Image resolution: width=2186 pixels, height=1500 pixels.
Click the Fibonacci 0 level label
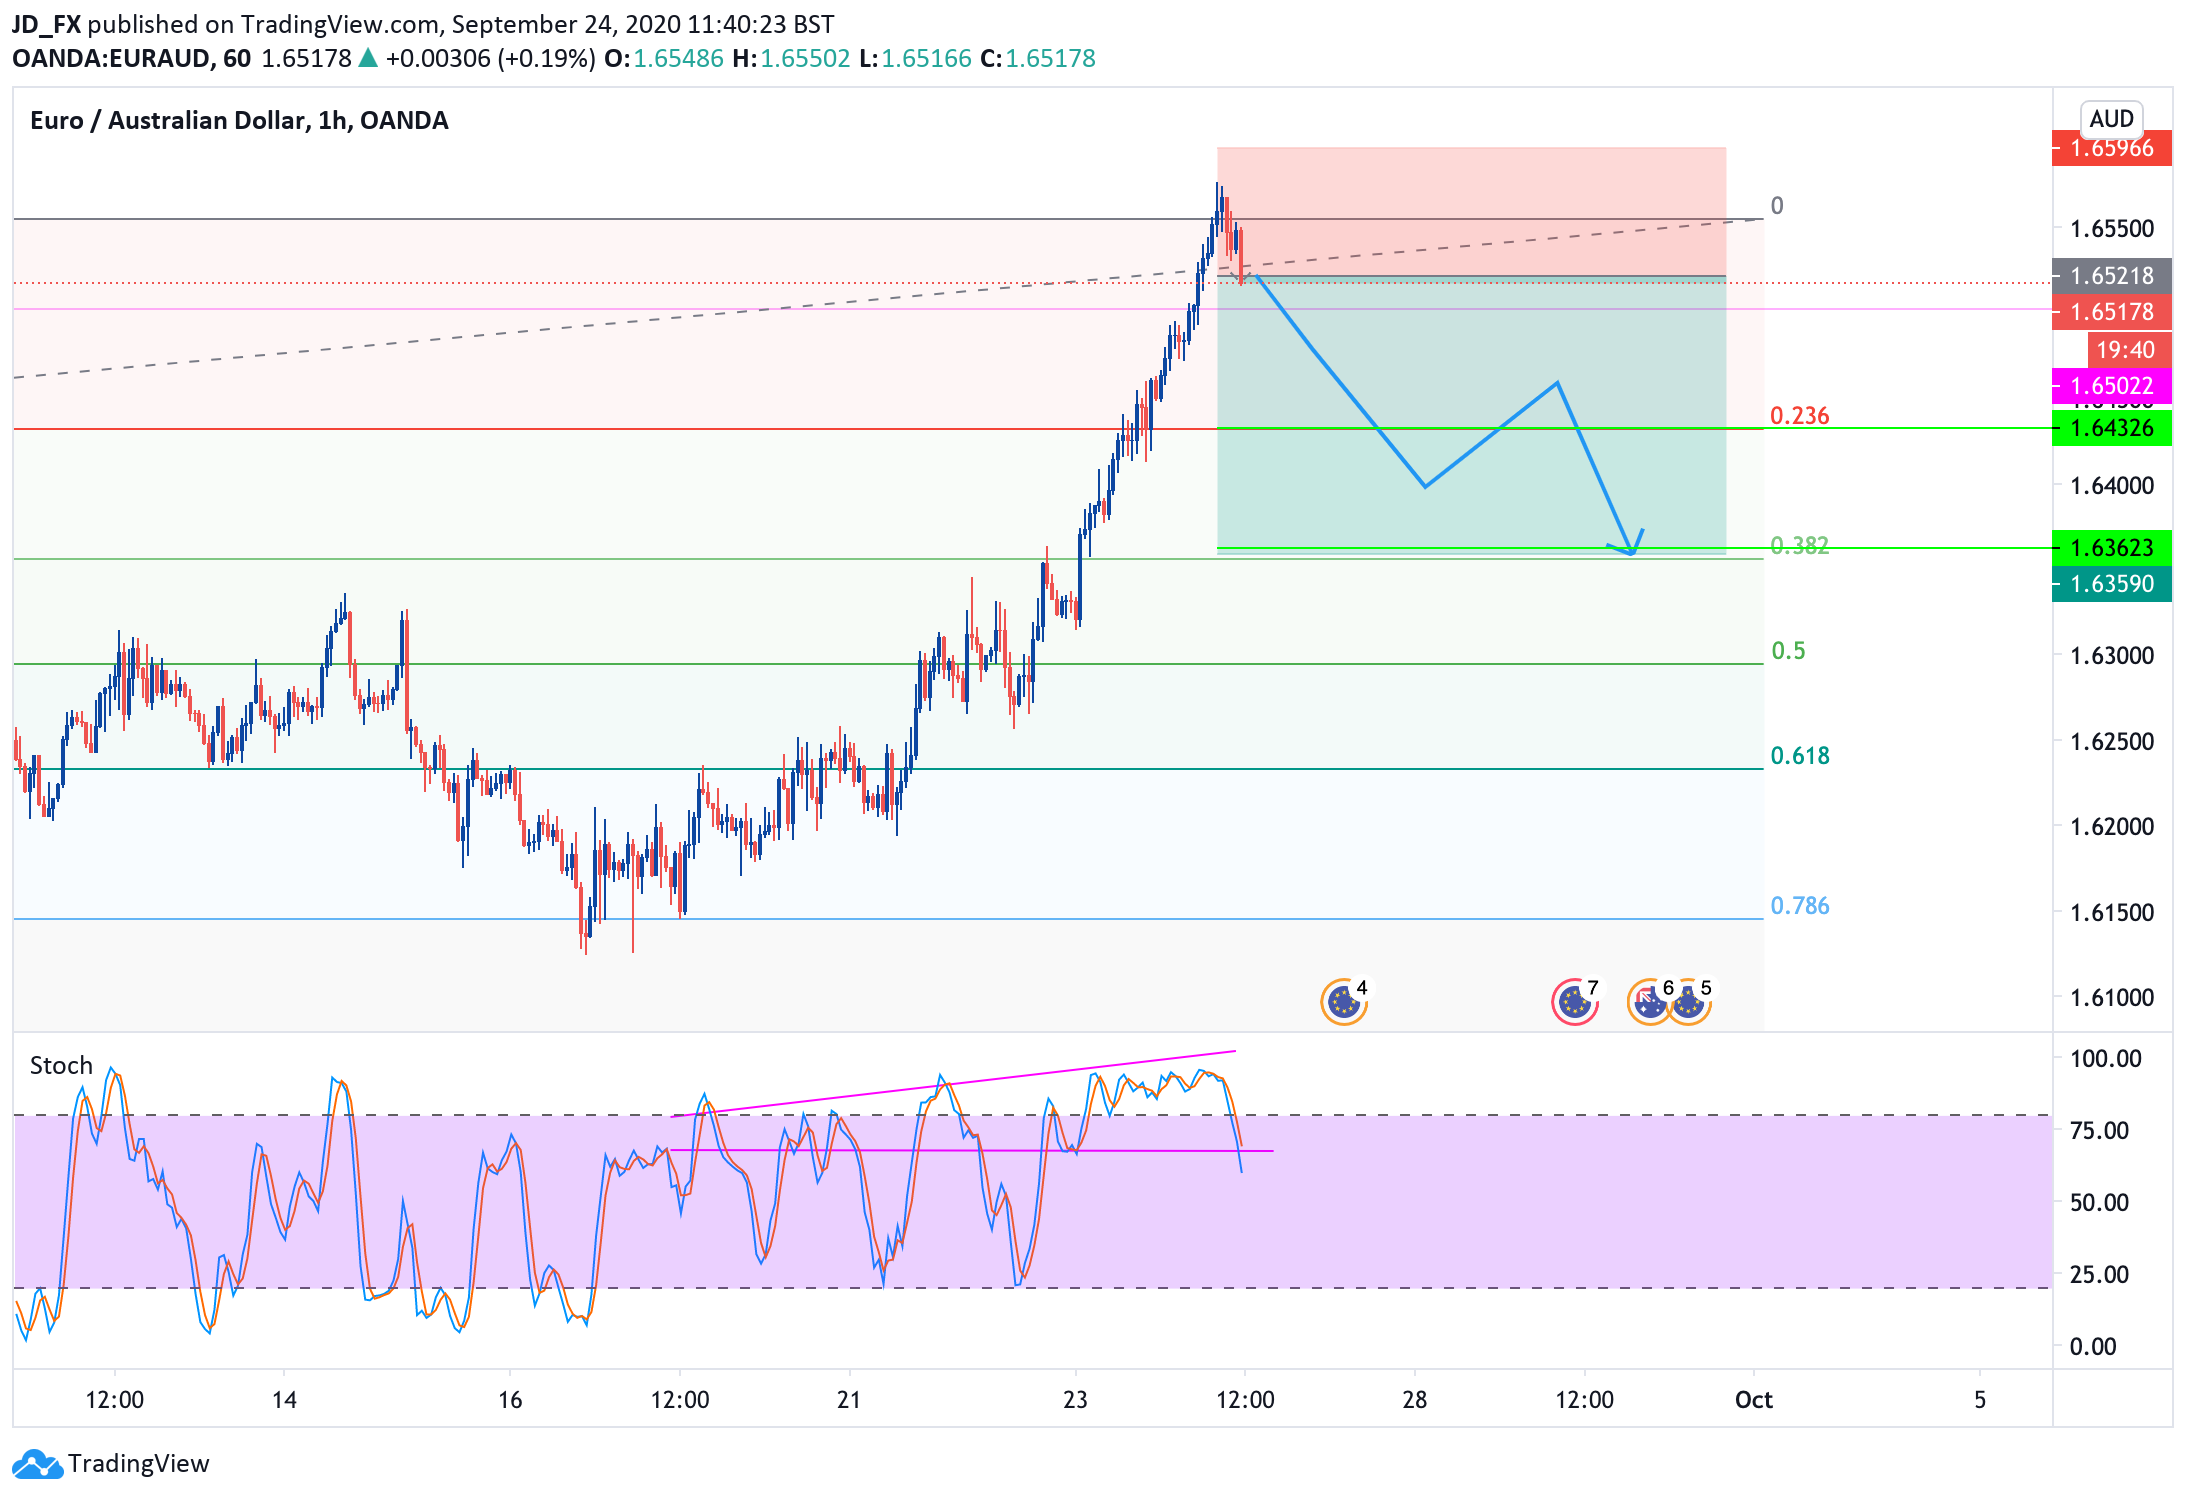[1777, 206]
